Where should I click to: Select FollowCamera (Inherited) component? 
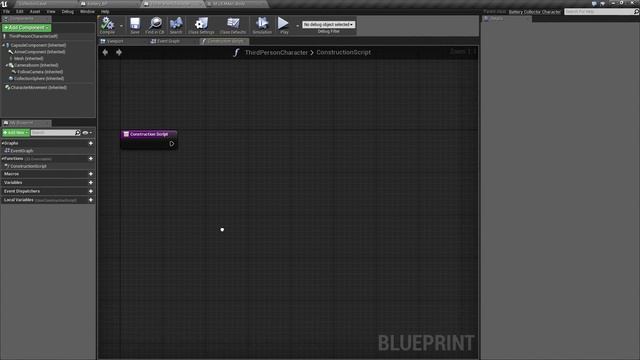(40, 72)
